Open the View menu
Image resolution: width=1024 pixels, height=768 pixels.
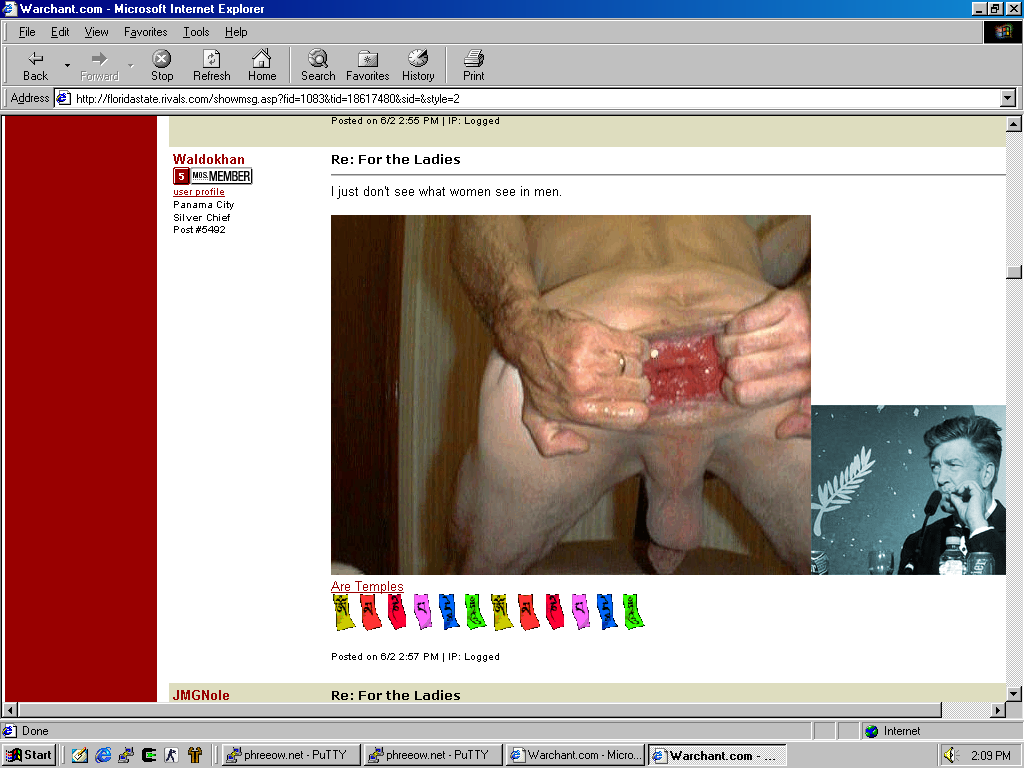pos(96,32)
